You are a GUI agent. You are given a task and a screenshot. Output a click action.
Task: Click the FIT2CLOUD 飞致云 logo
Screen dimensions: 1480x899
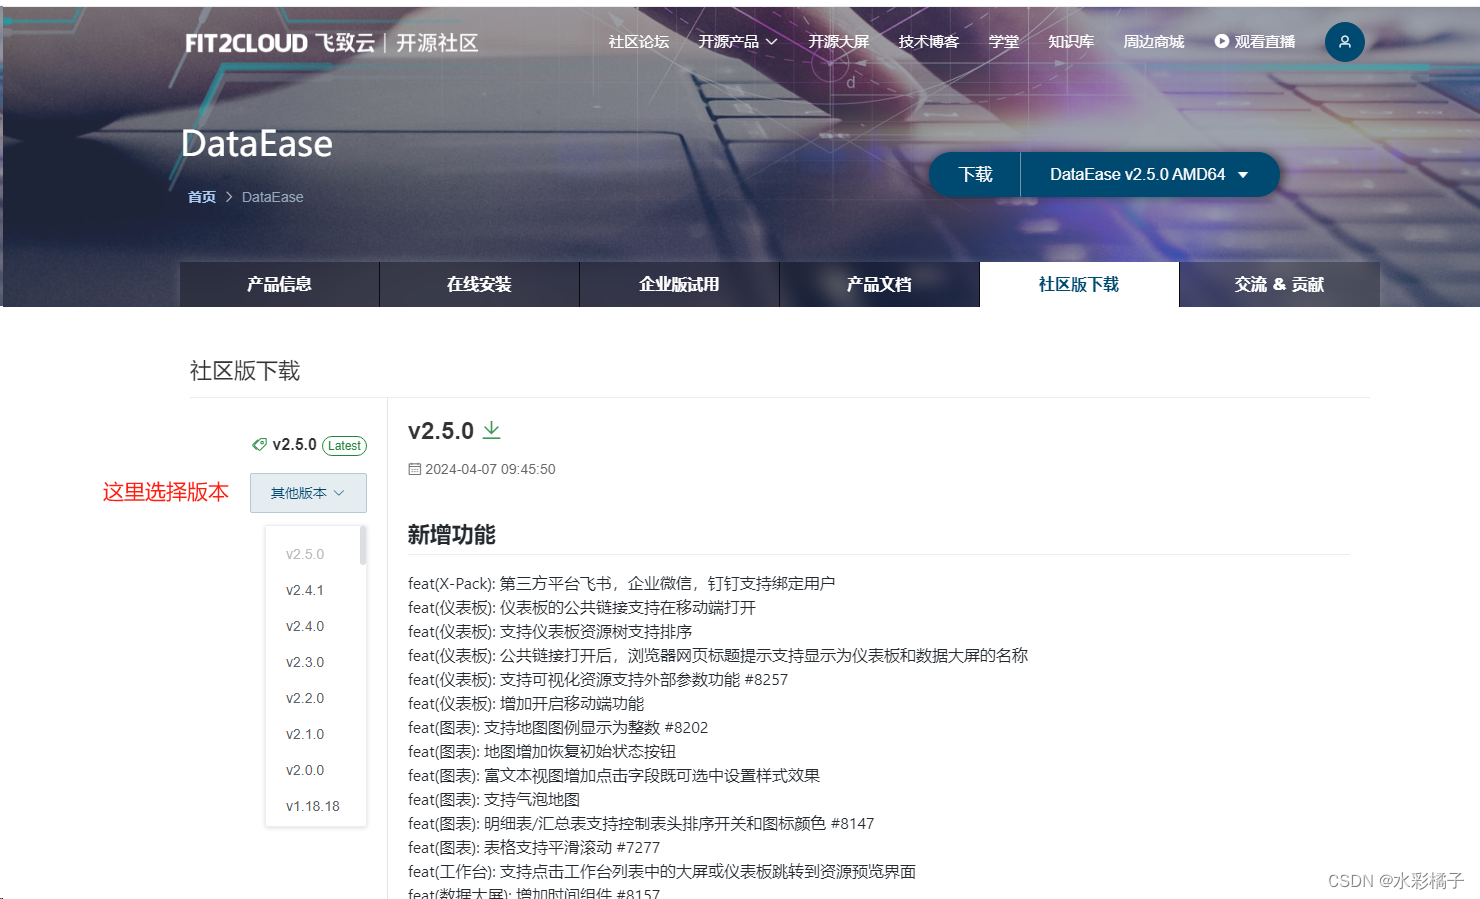click(280, 43)
